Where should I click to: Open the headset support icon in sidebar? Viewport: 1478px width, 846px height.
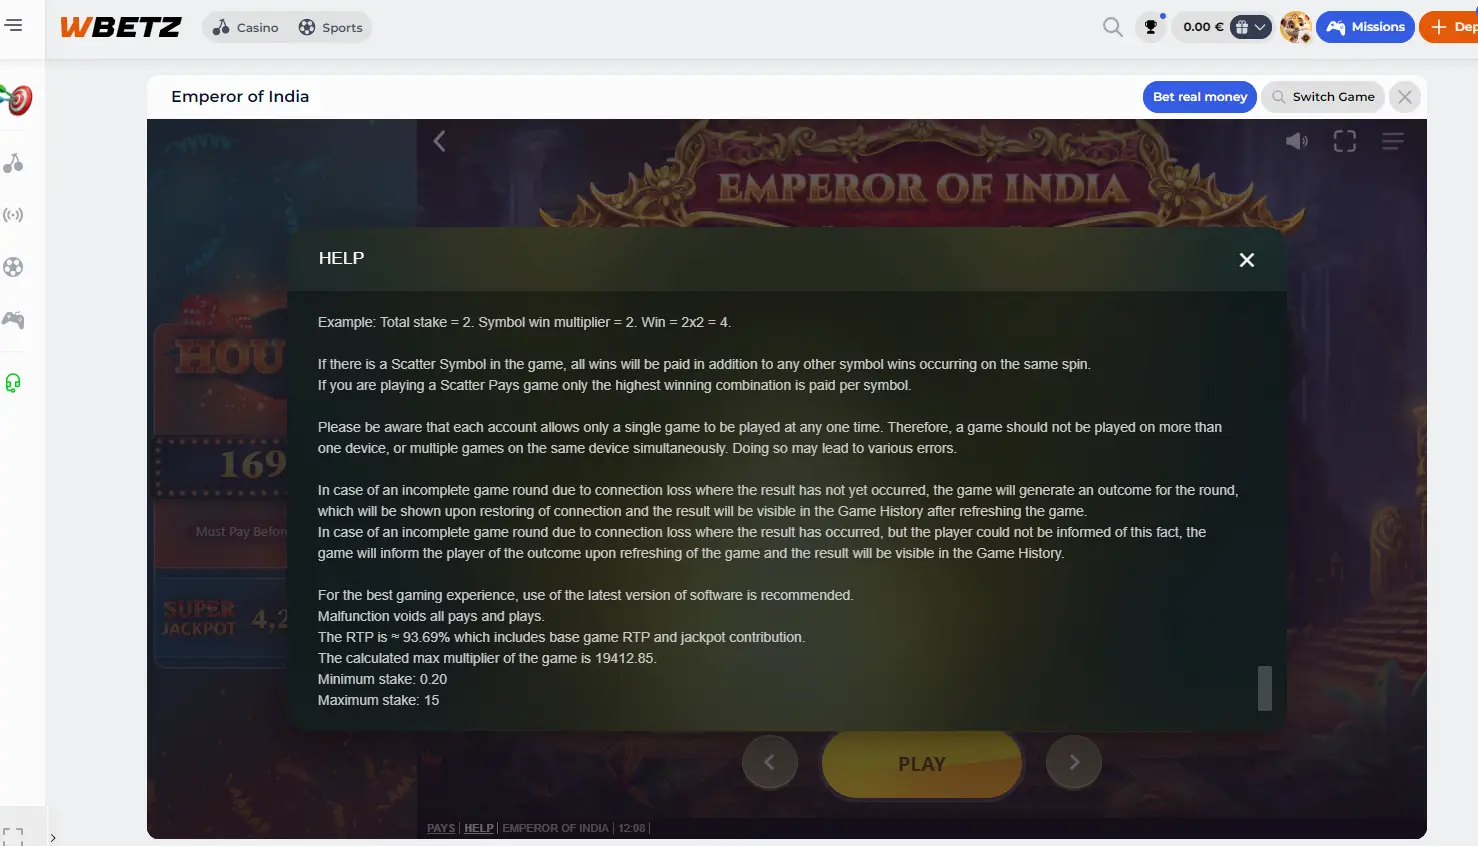click(13, 383)
